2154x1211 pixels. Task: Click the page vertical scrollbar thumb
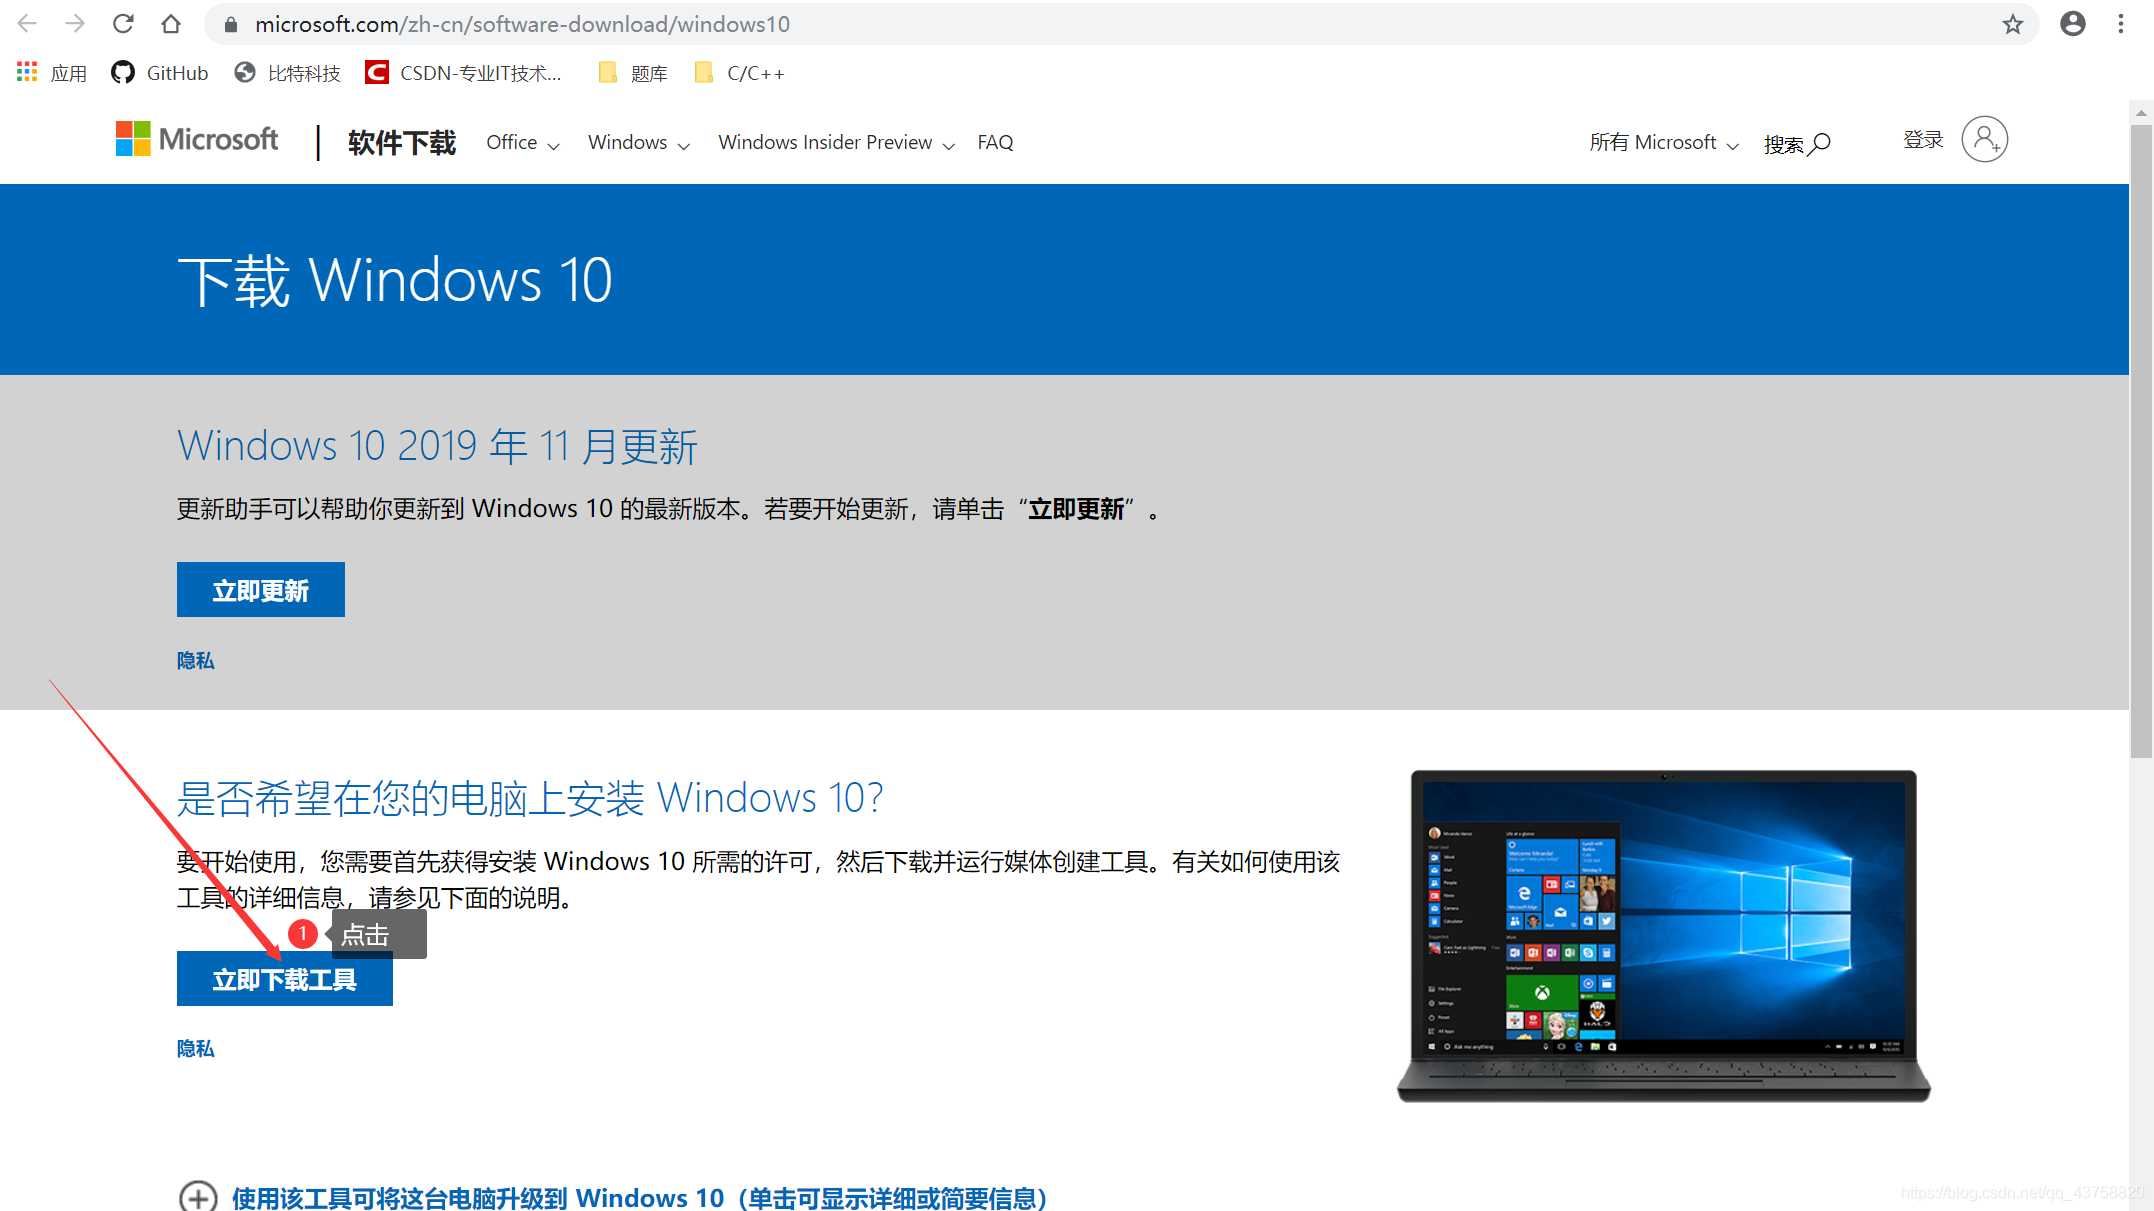click(x=2141, y=440)
